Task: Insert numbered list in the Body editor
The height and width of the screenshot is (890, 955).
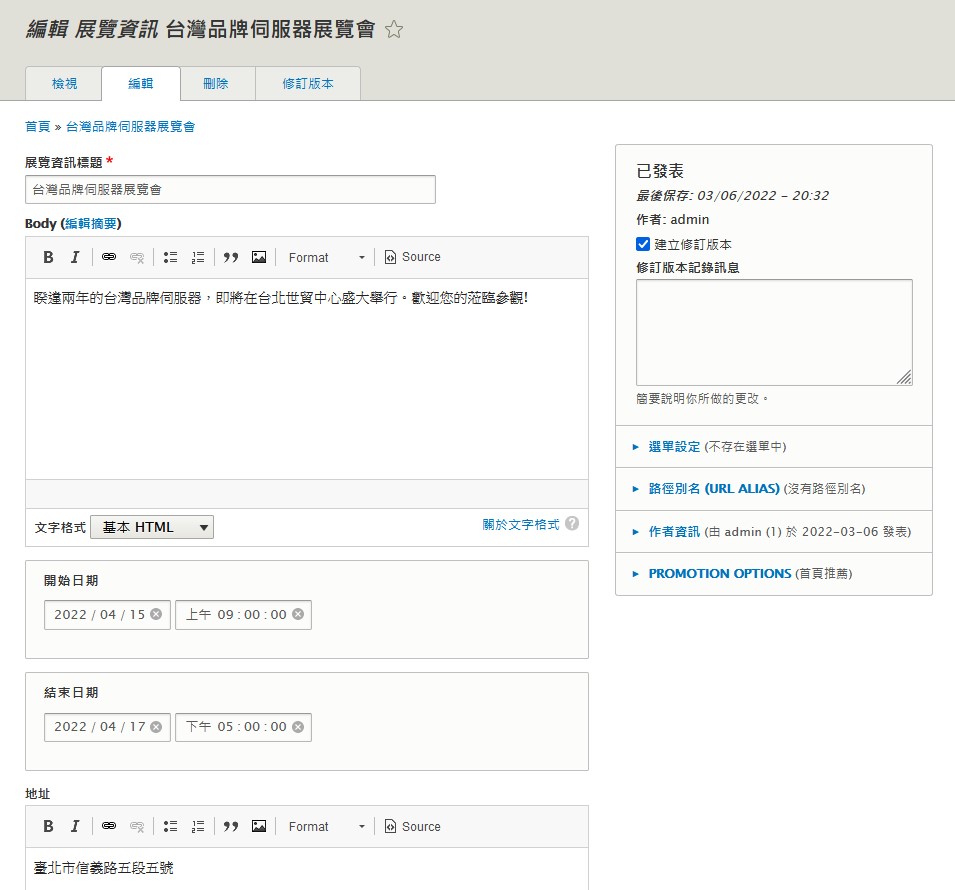Action: click(x=198, y=257)
